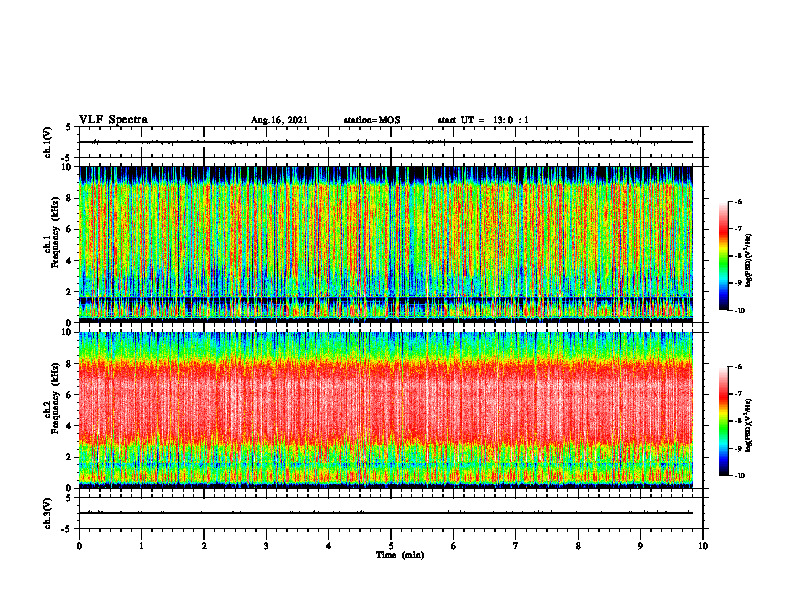Click ch.2 frequency axis tick "2"
Image resolution: width=792 pixels, height=612 pixels.
click(70, 457)
